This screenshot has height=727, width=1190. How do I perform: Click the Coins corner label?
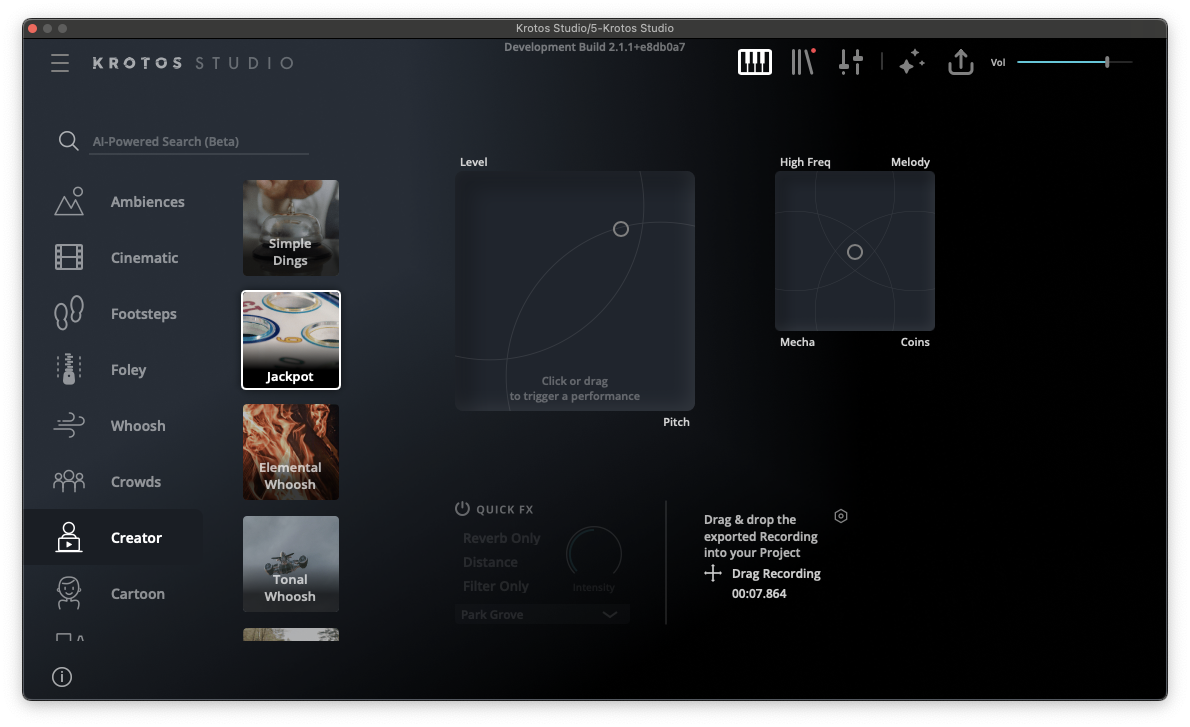(x=915, y=342)
